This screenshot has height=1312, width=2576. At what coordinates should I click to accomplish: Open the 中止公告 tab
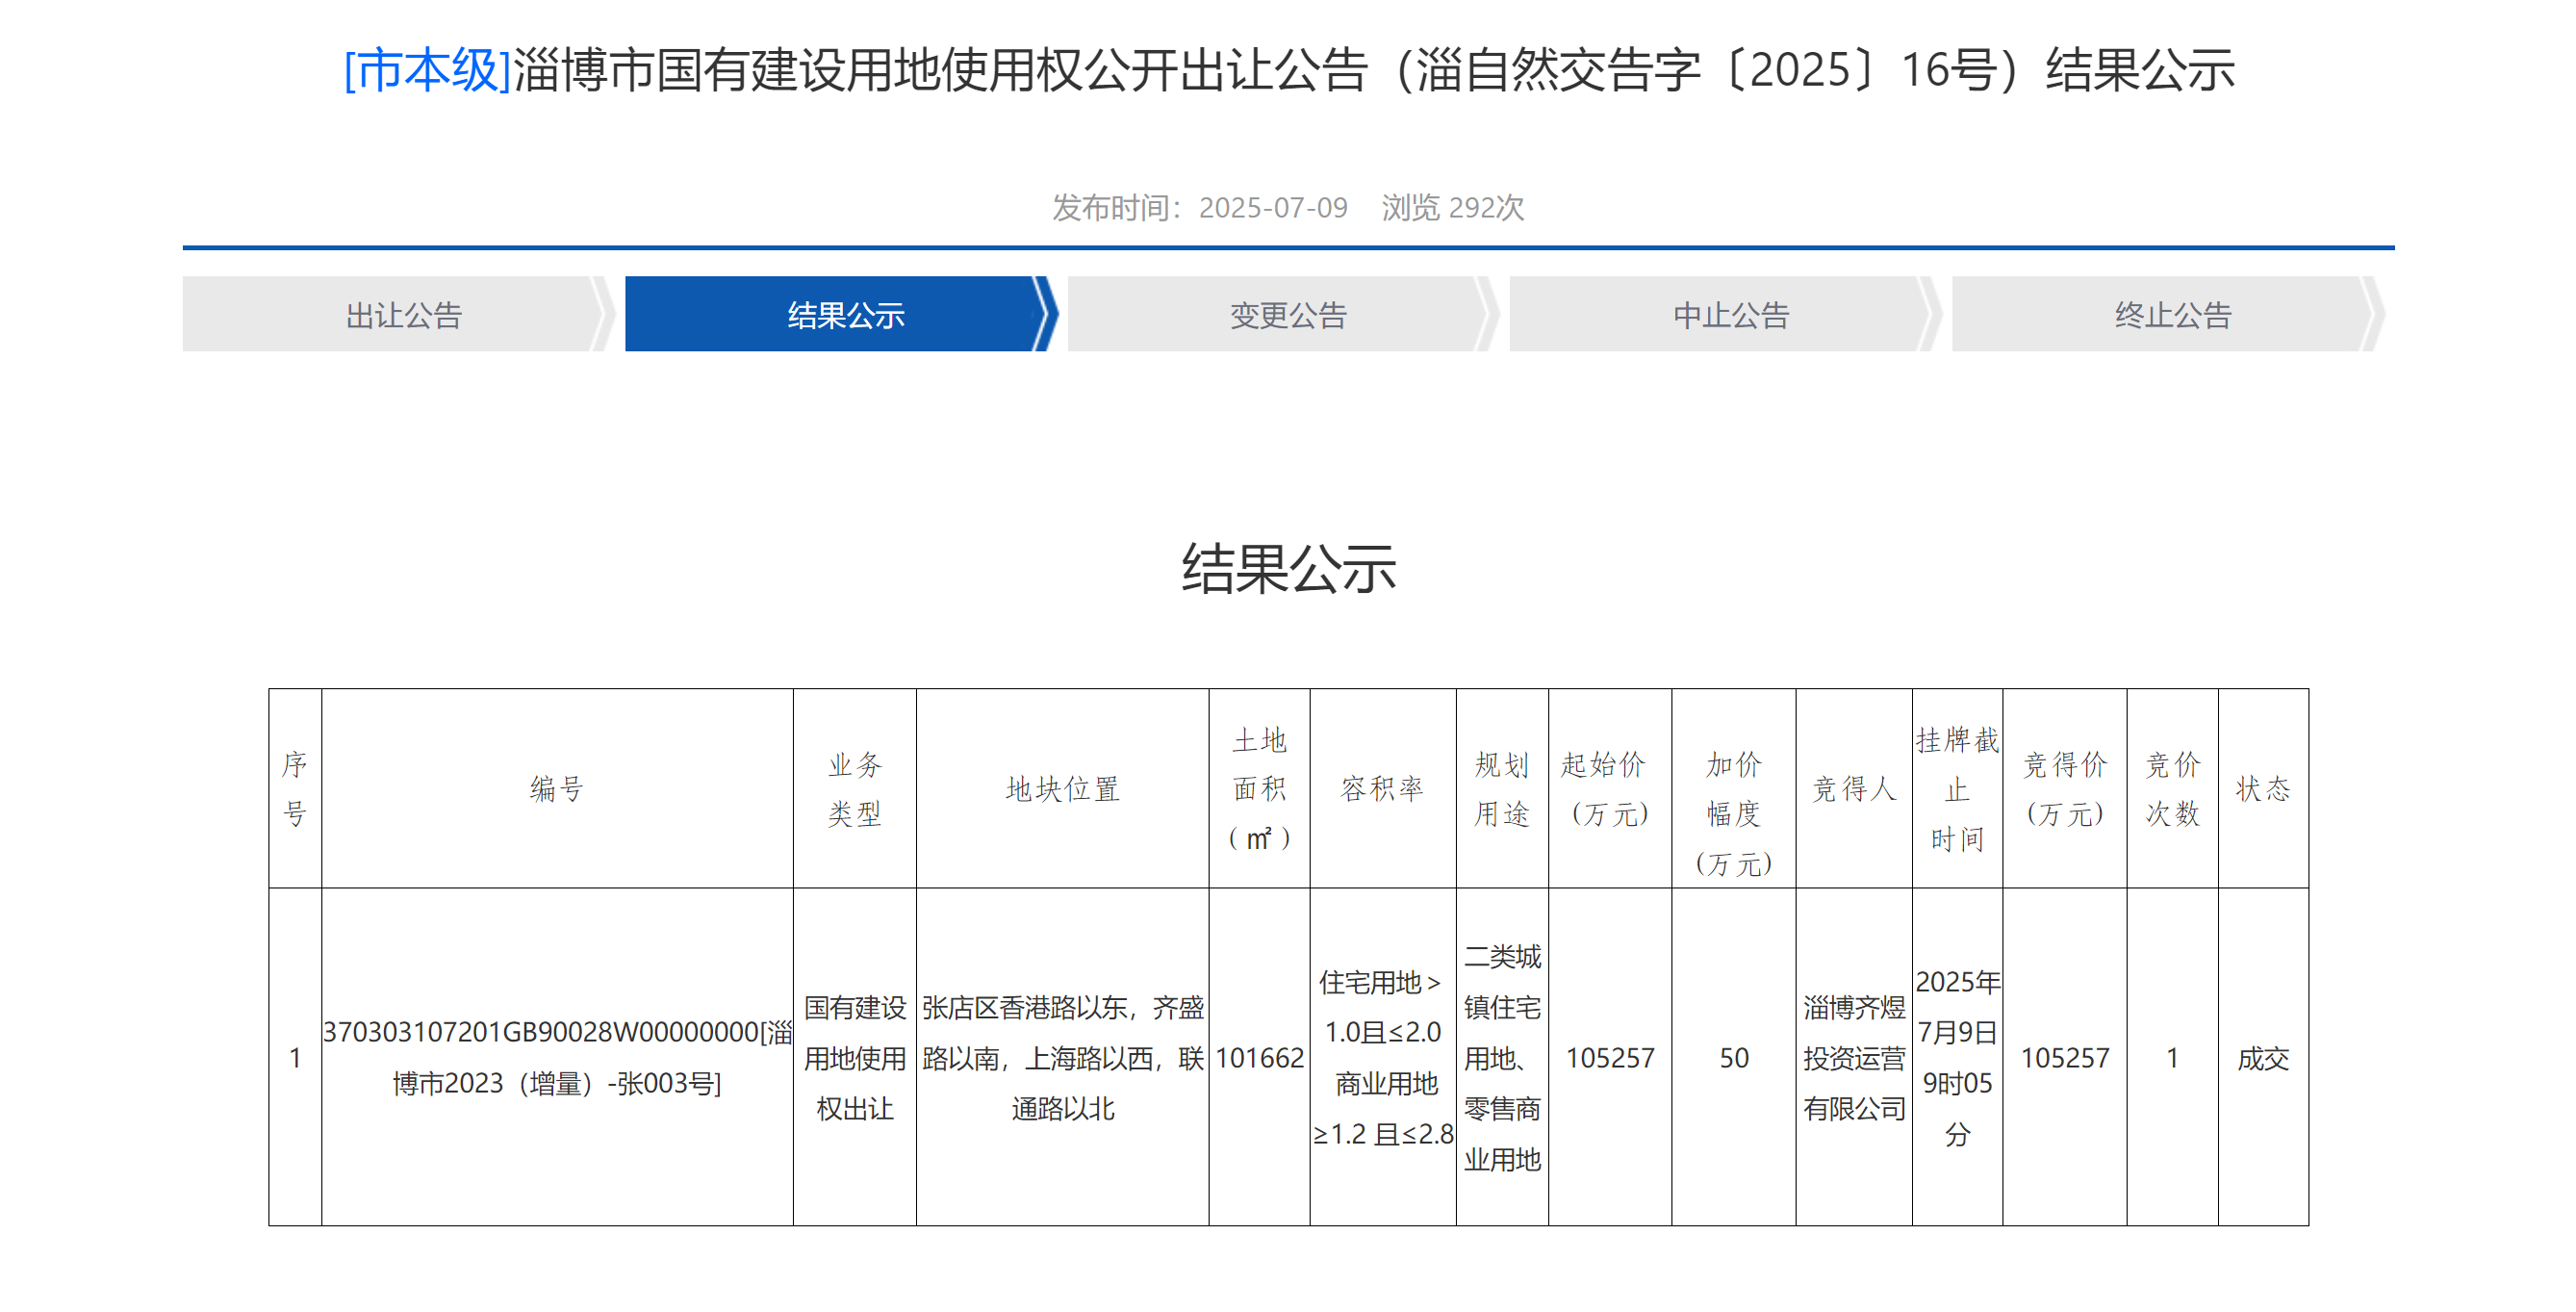(x=1725, y=315)
